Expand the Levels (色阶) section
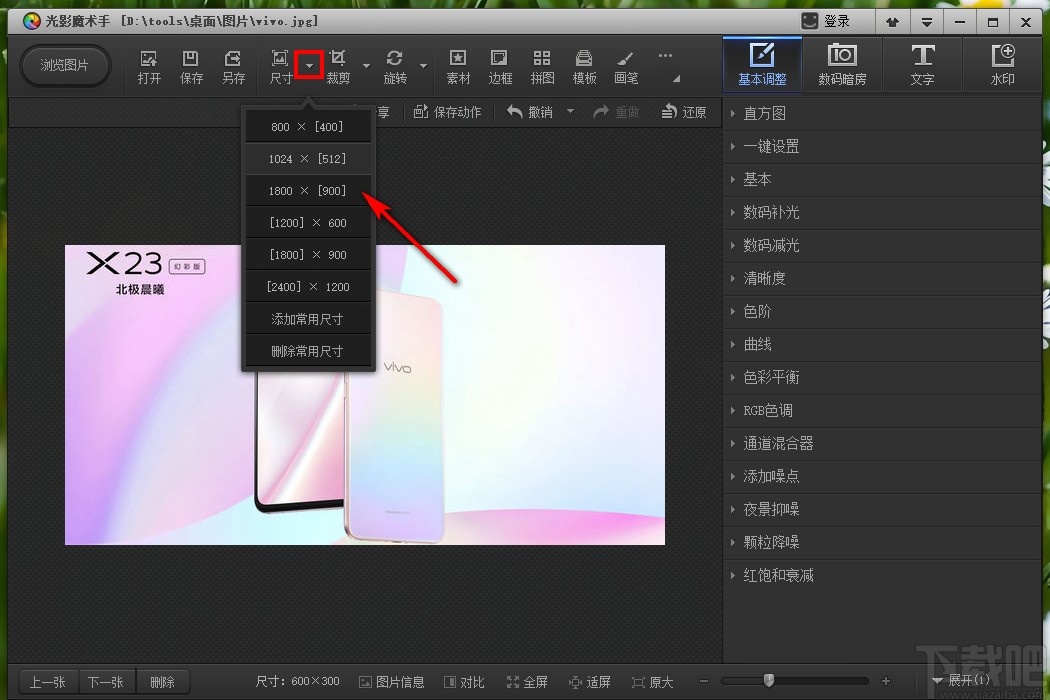Image resolution: width=1050 pixels, height=700 pixels. pos(883,311)
